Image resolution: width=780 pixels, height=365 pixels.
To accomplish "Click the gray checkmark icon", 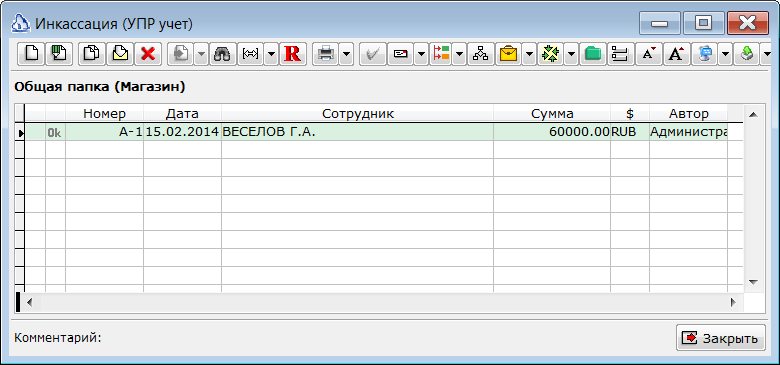I will click(x=372, y=54).
